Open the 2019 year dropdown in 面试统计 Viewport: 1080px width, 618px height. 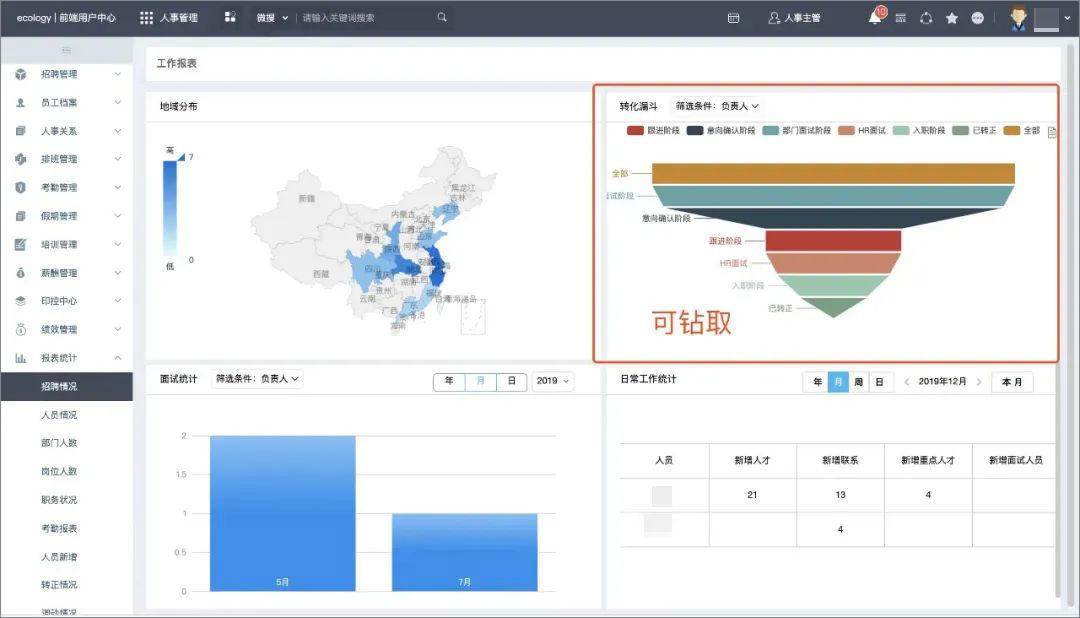point(552,381)
